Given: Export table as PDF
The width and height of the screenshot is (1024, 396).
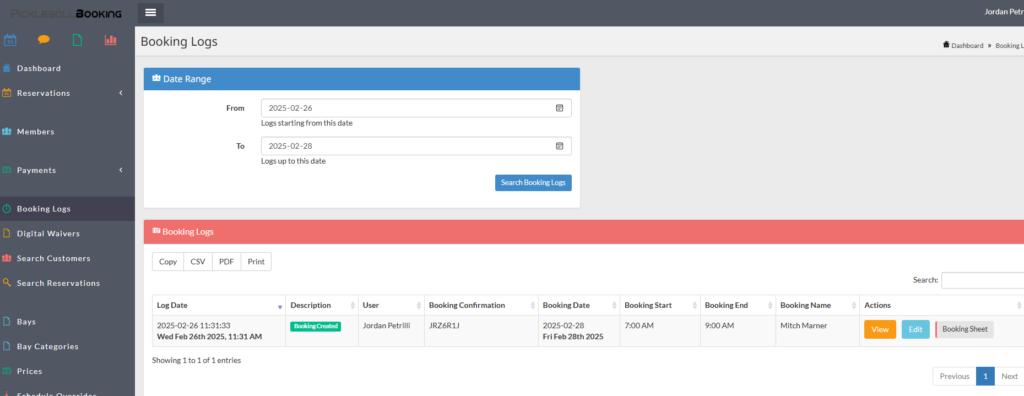Looking at the screenshot, I should click(x=227, y=261).
